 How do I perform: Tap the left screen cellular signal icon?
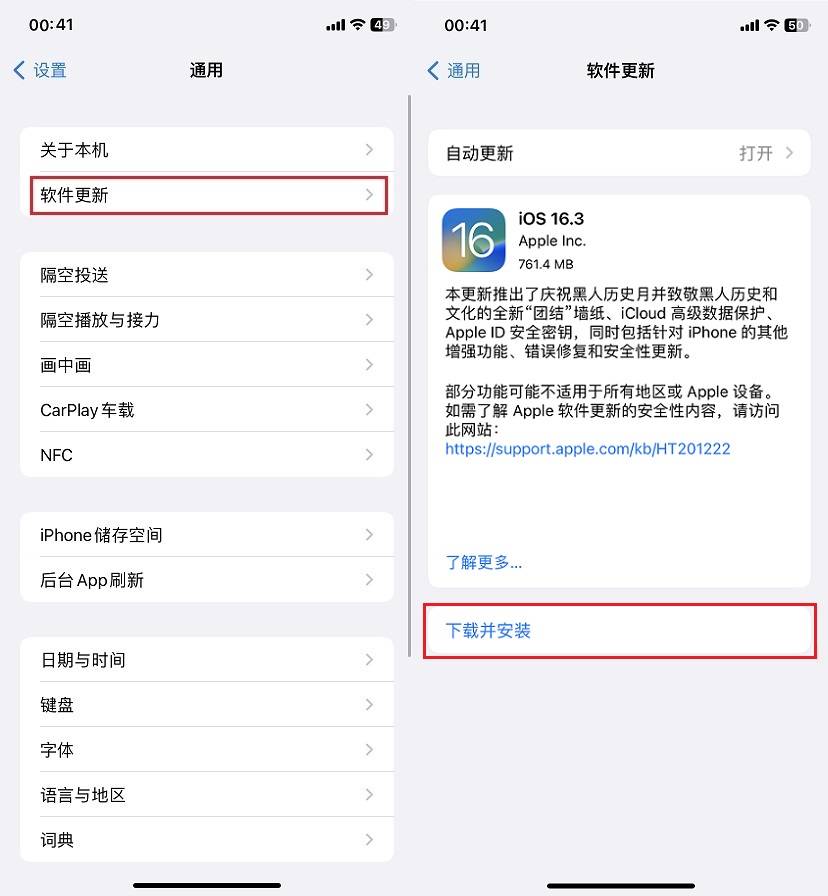click(x=335, y=25)
